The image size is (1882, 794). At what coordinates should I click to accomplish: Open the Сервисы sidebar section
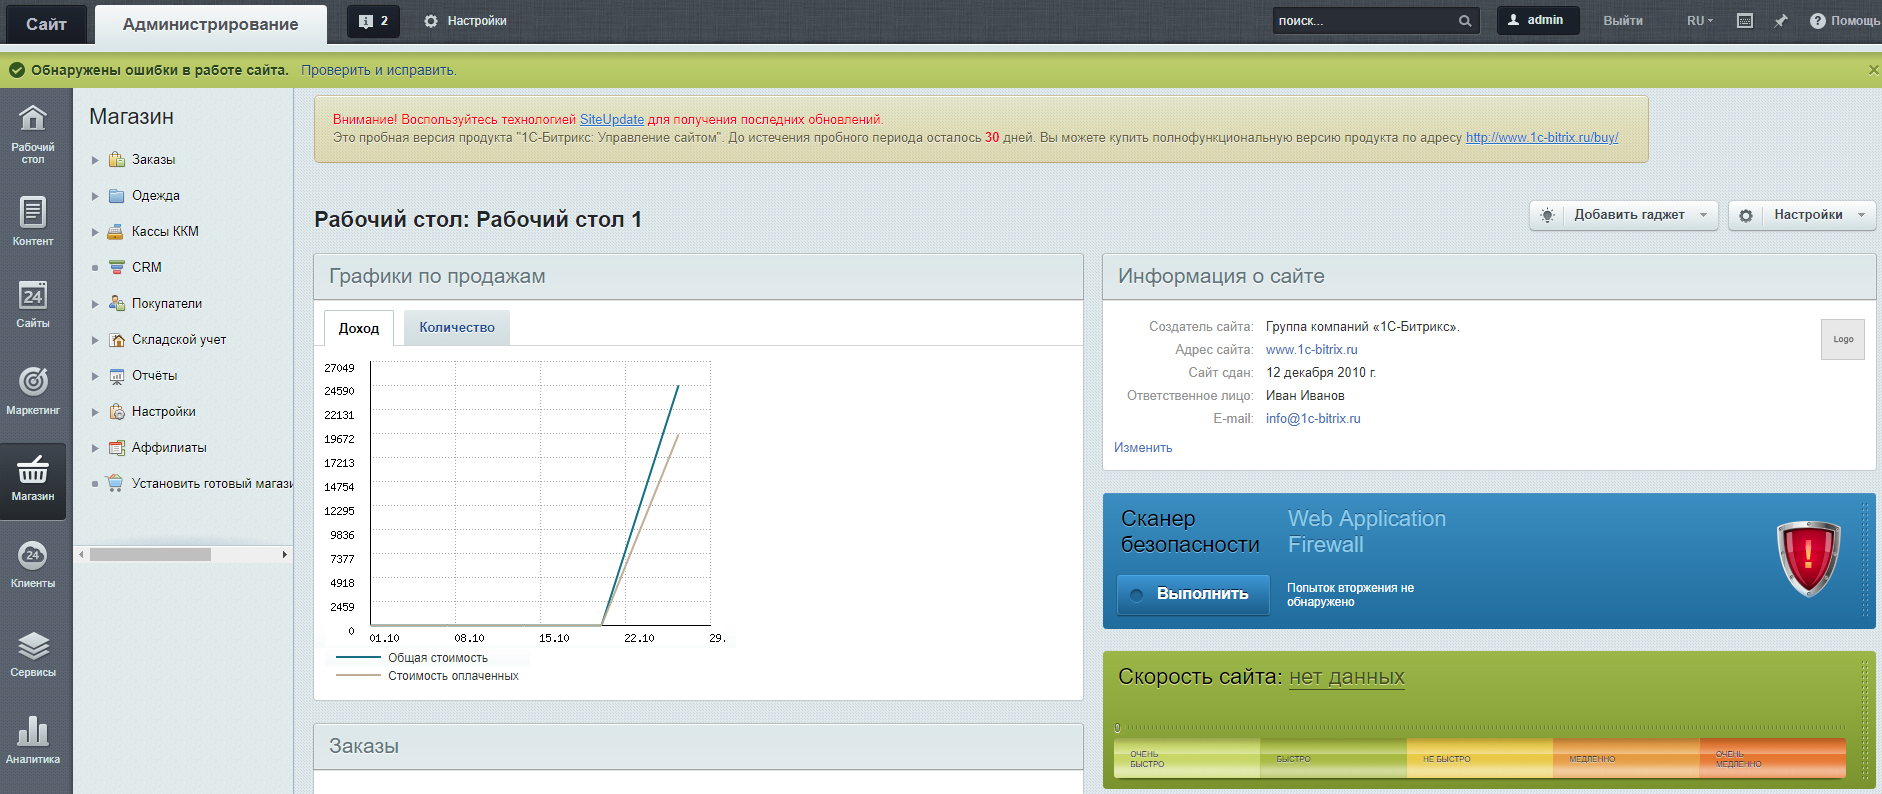[x=33, y=654]
